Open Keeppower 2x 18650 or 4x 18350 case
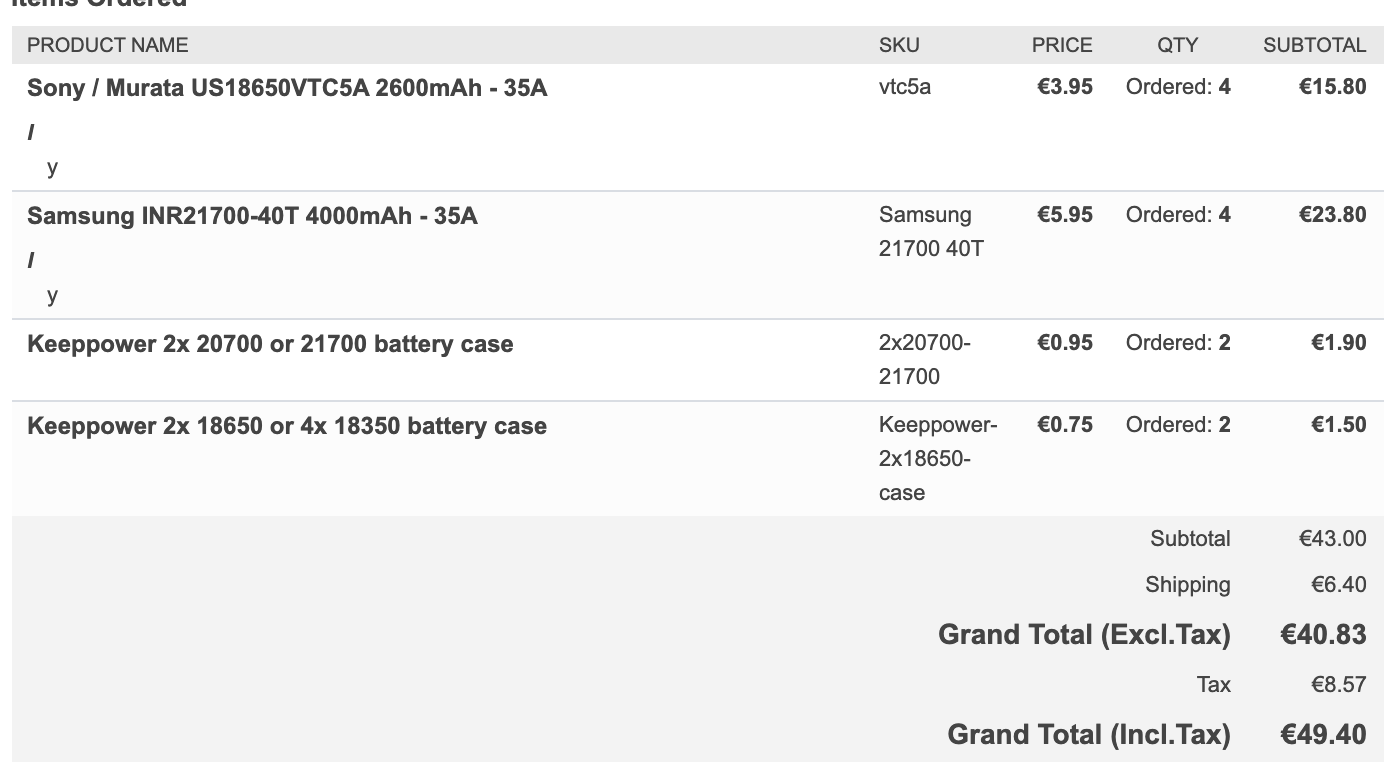 click(287, 426)
